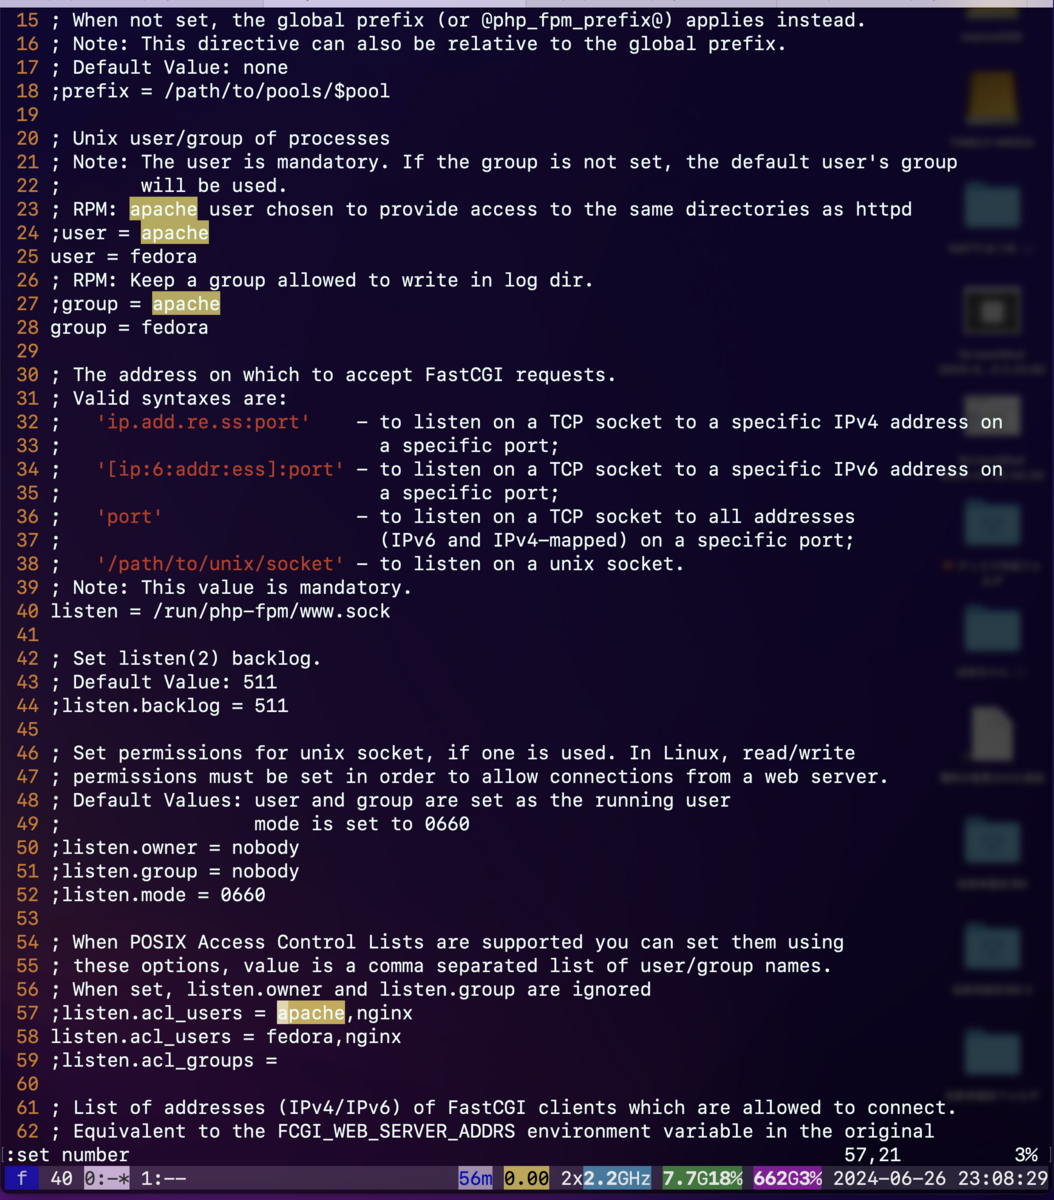Click the ';listen.group = nobody' line

click(x=175, y=871)
